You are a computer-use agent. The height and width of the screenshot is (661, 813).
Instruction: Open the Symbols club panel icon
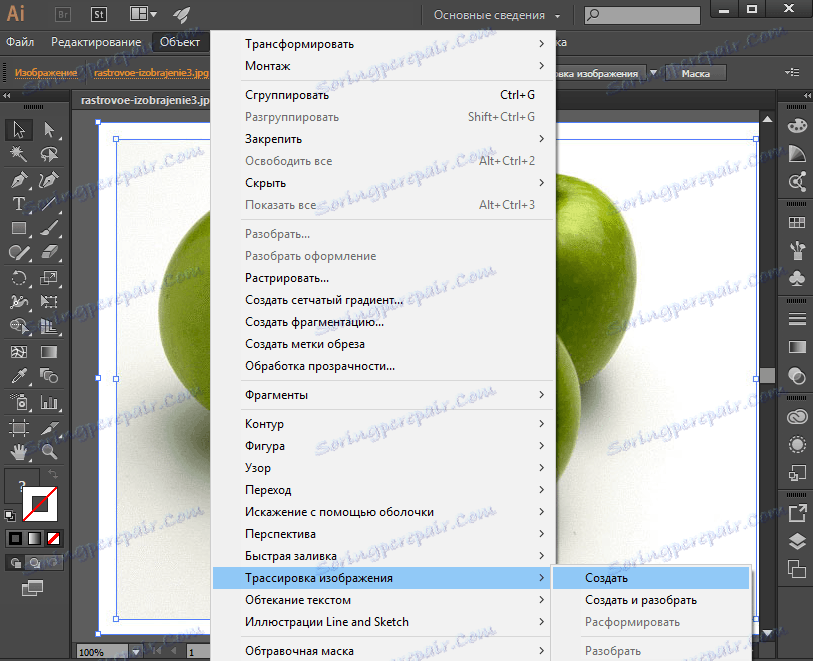click(797, 278)
